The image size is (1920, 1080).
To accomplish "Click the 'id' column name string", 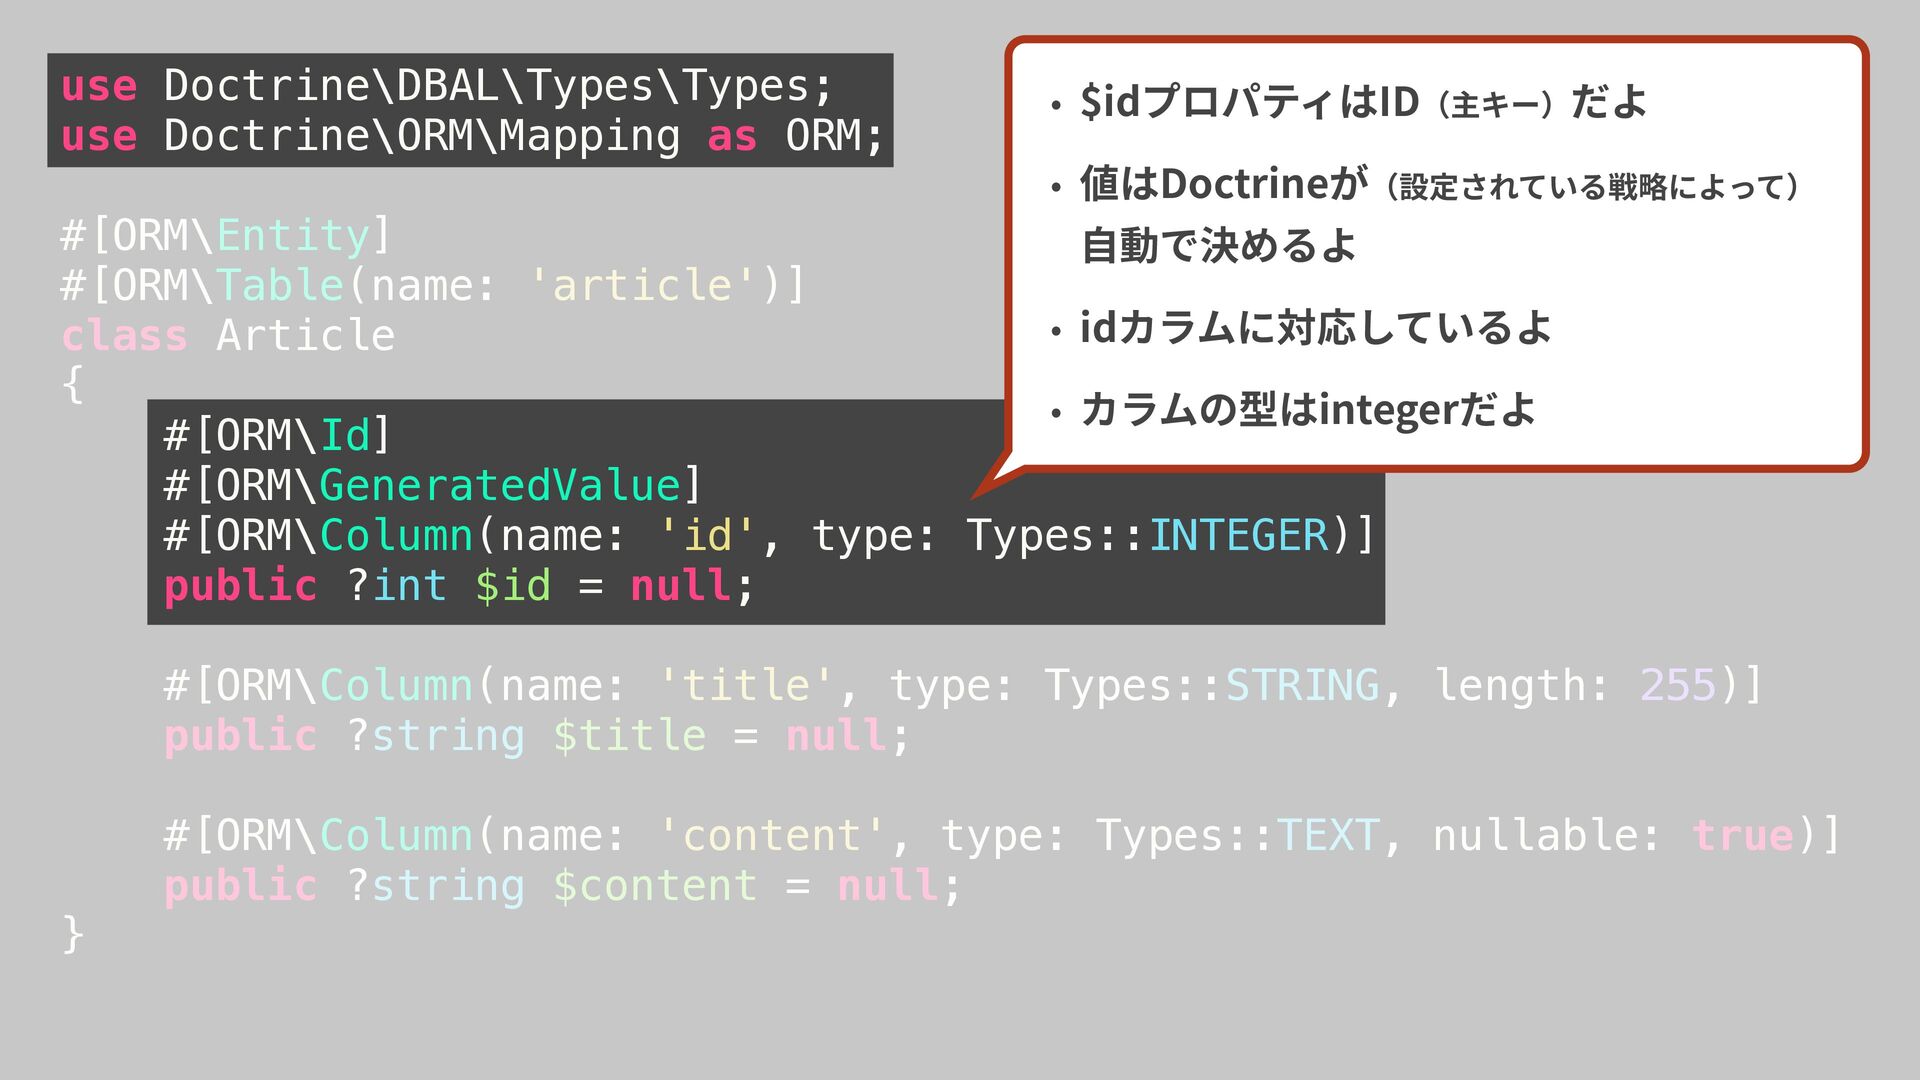I will click(707, 536).
